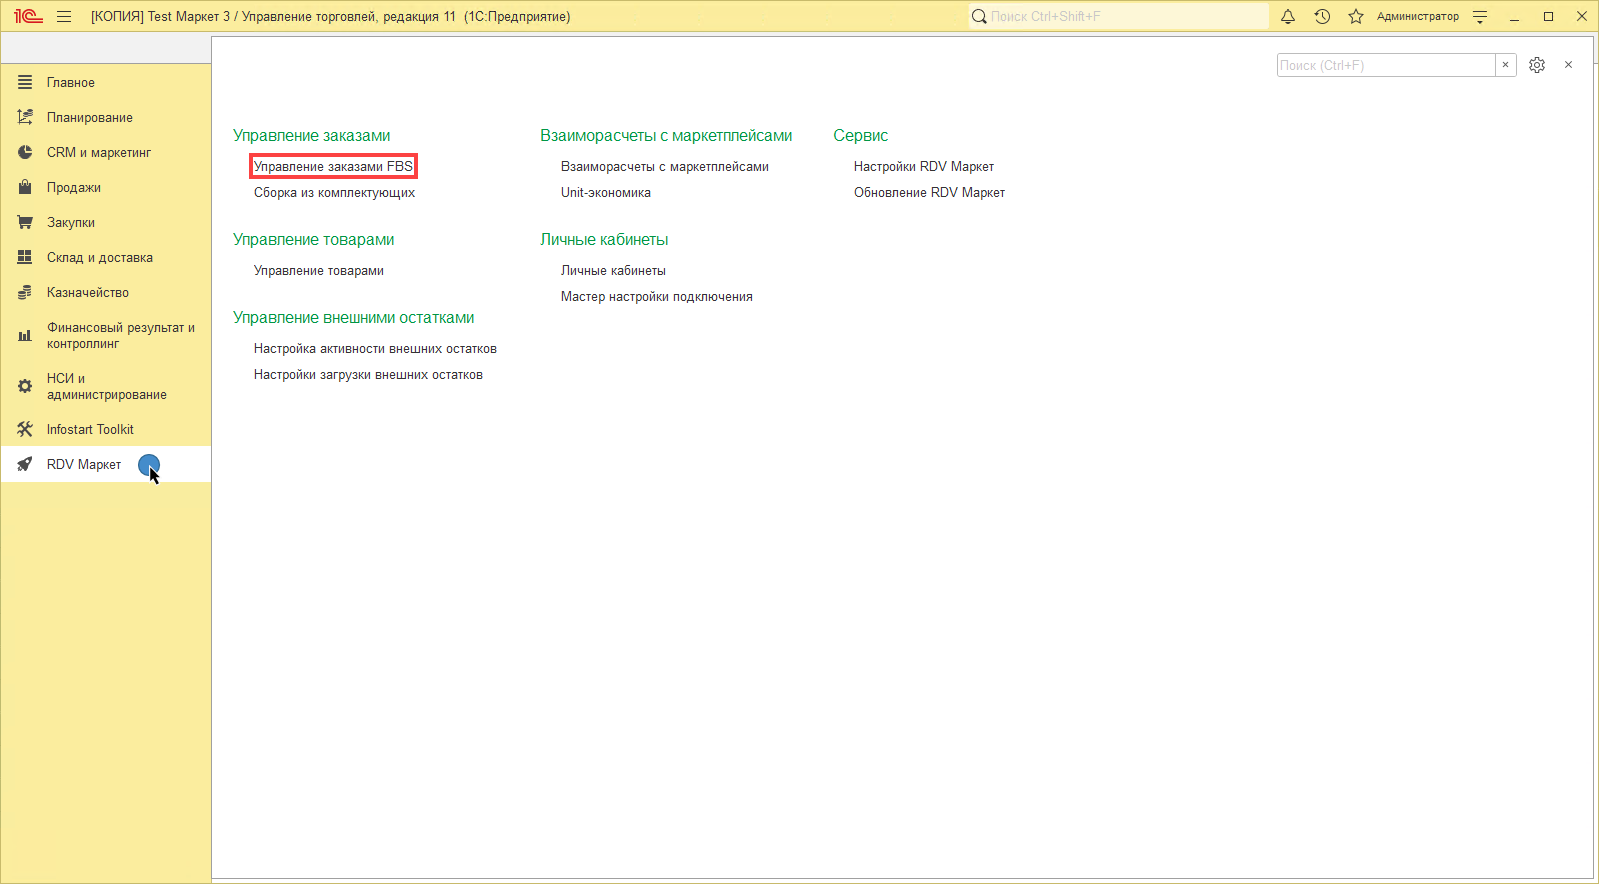
Task: Open favorites star icon
Action: [1356, 16]
